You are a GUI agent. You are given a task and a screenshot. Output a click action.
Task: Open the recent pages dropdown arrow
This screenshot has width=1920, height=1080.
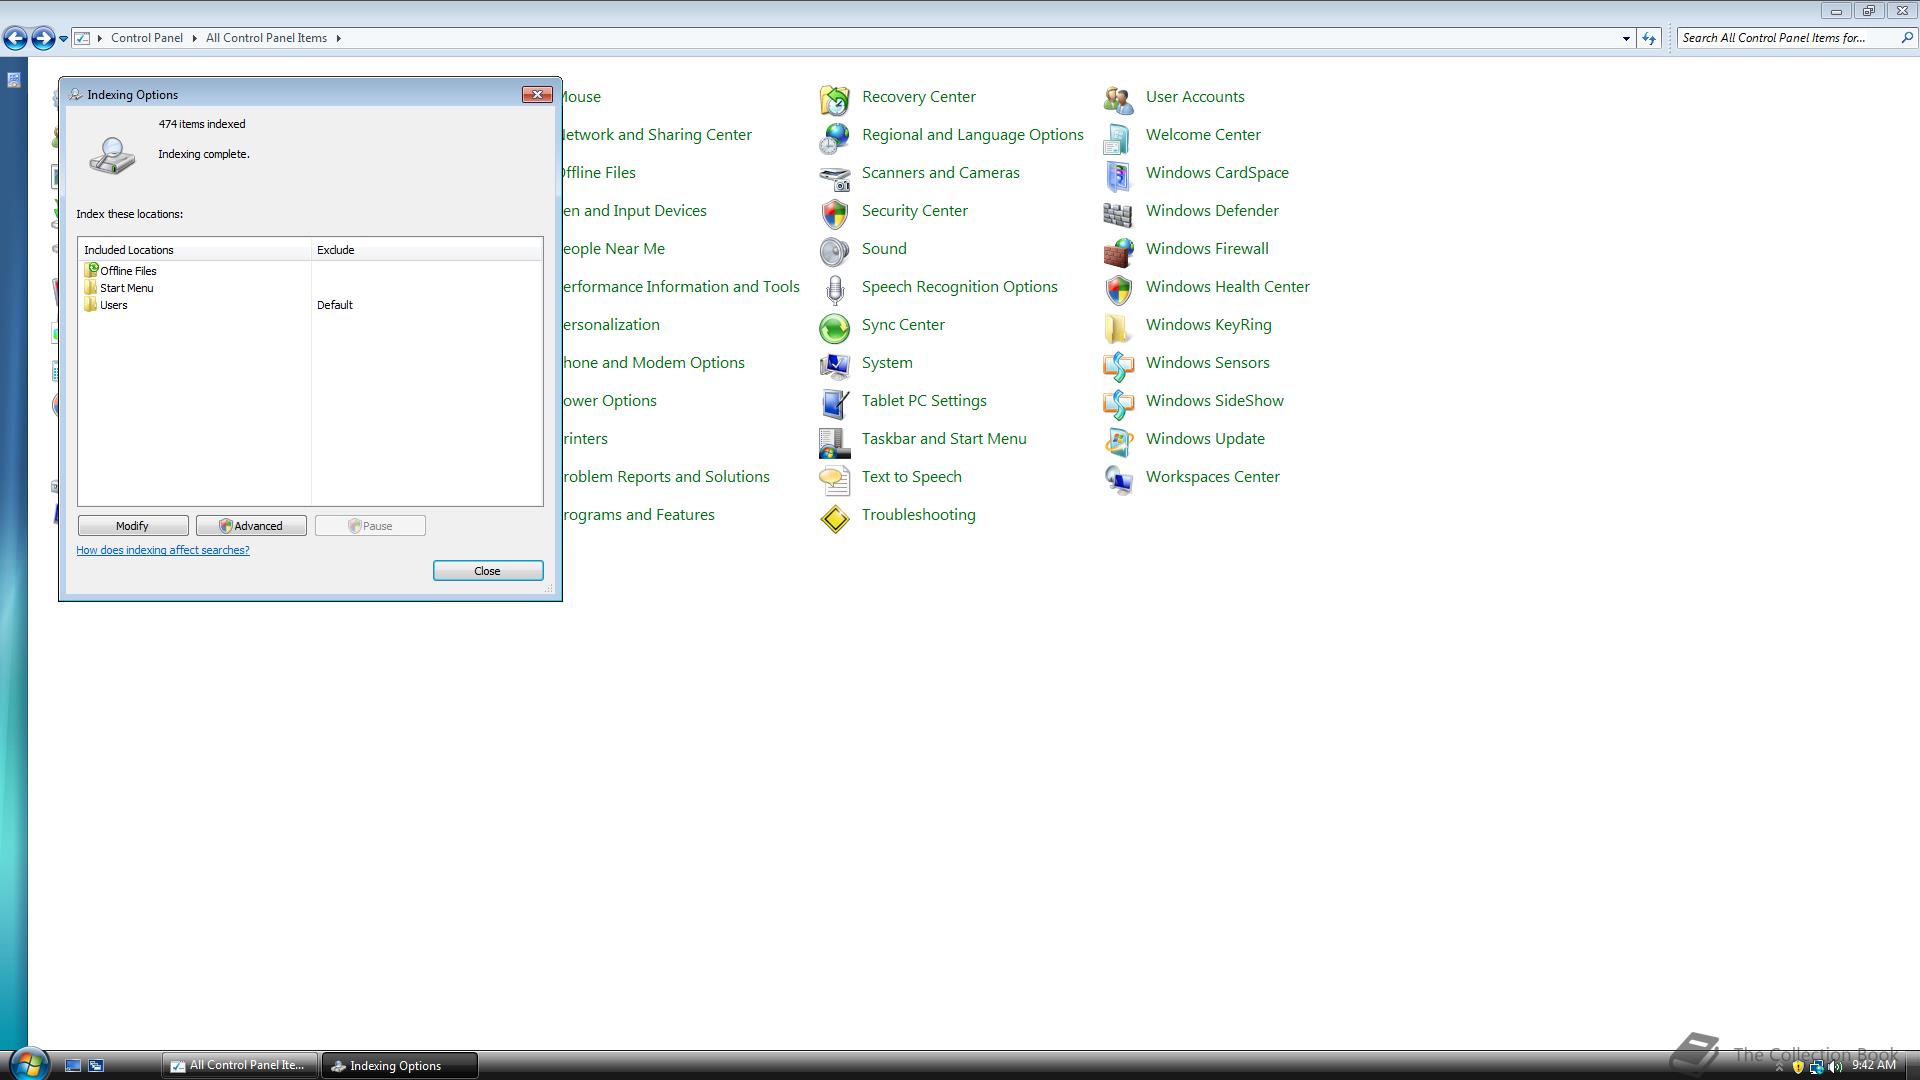coord(63,39)
